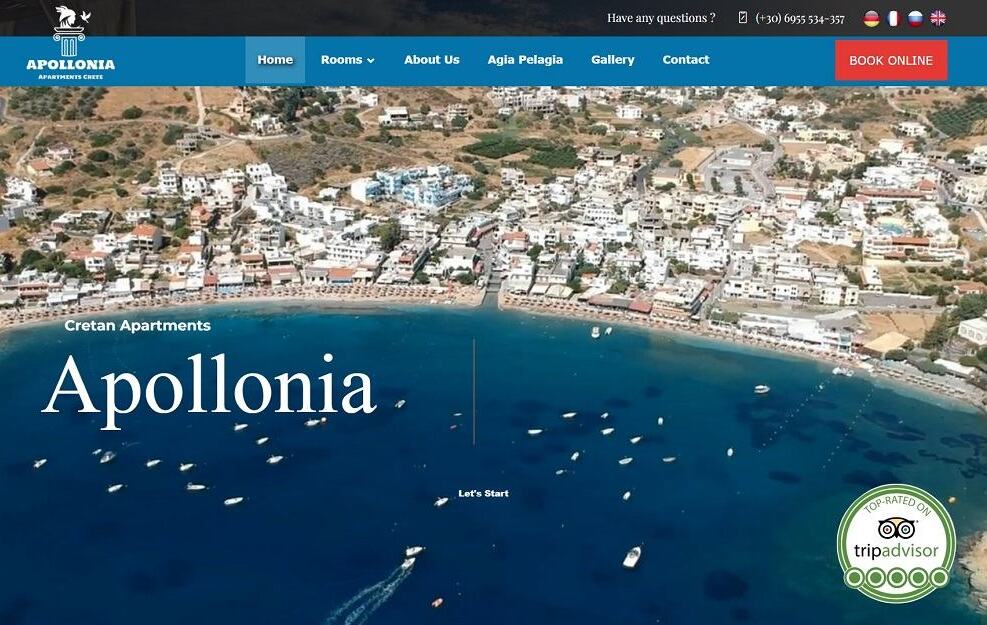Open the TripAdvisor top-rated badge
Image resolution: width=987 pixels, height=625 pixels.
point(896,543)
